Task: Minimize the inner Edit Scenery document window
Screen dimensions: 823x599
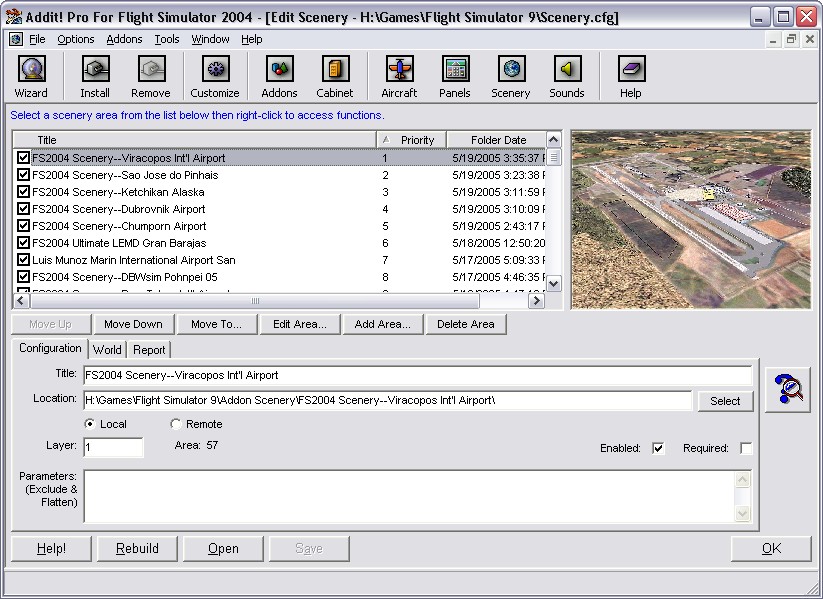Action: click(773, 39)
